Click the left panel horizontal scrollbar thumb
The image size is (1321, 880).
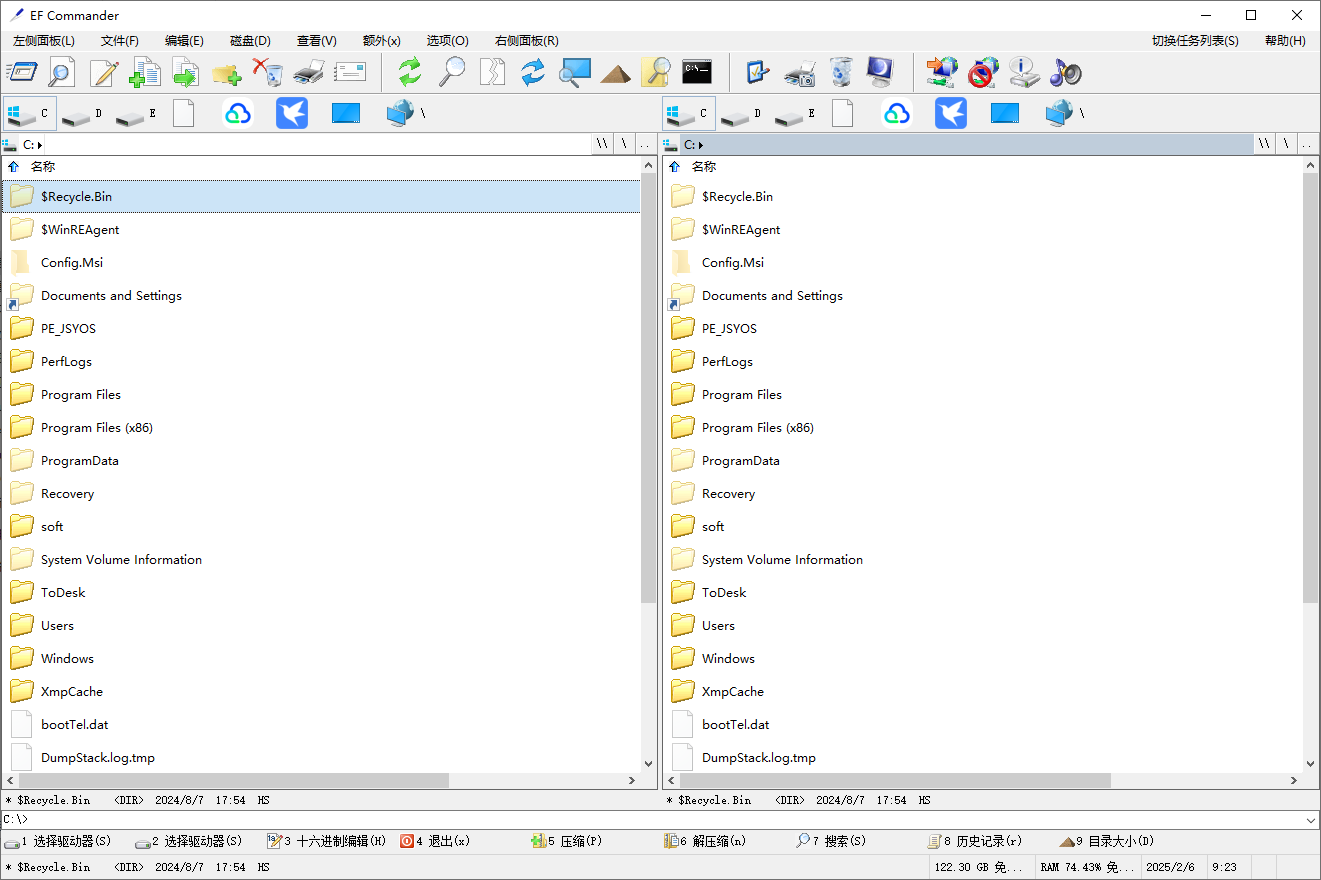233,780
